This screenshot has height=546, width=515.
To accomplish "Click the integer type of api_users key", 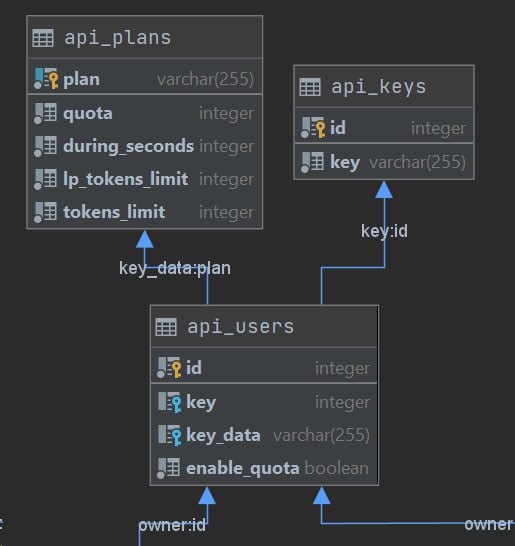I will 342,403.
